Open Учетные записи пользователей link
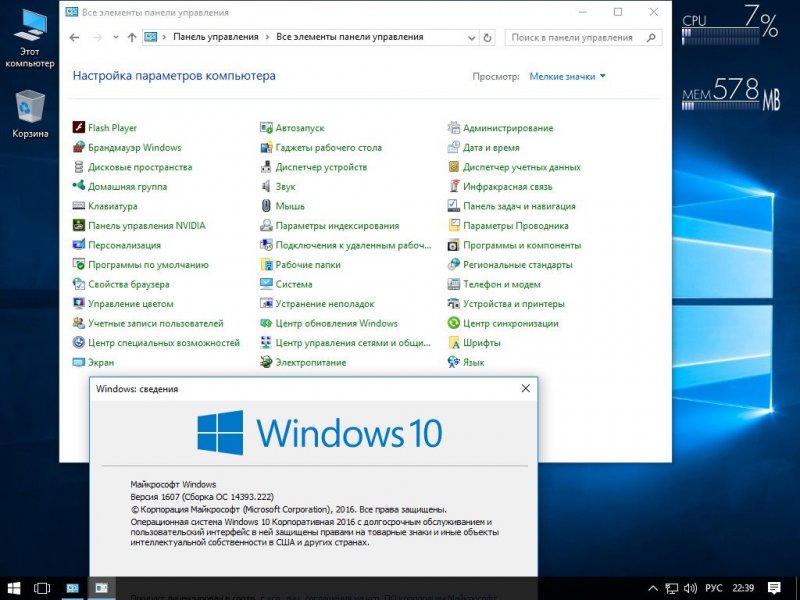This screenshot has width=800, height=600. 156,323
